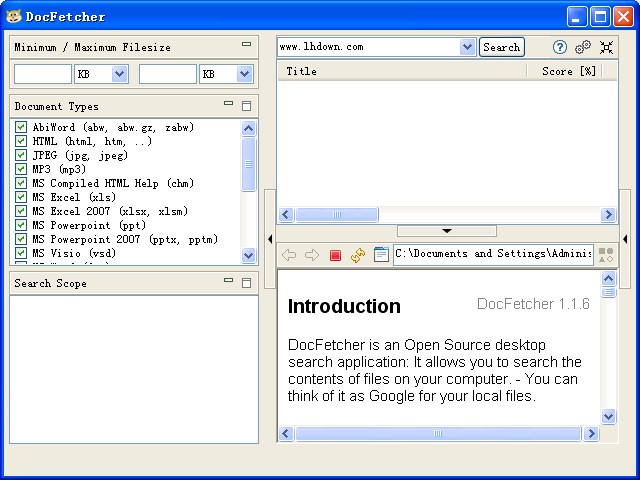Uncheck MS Excel (xls) type

(x=21, y=197)
